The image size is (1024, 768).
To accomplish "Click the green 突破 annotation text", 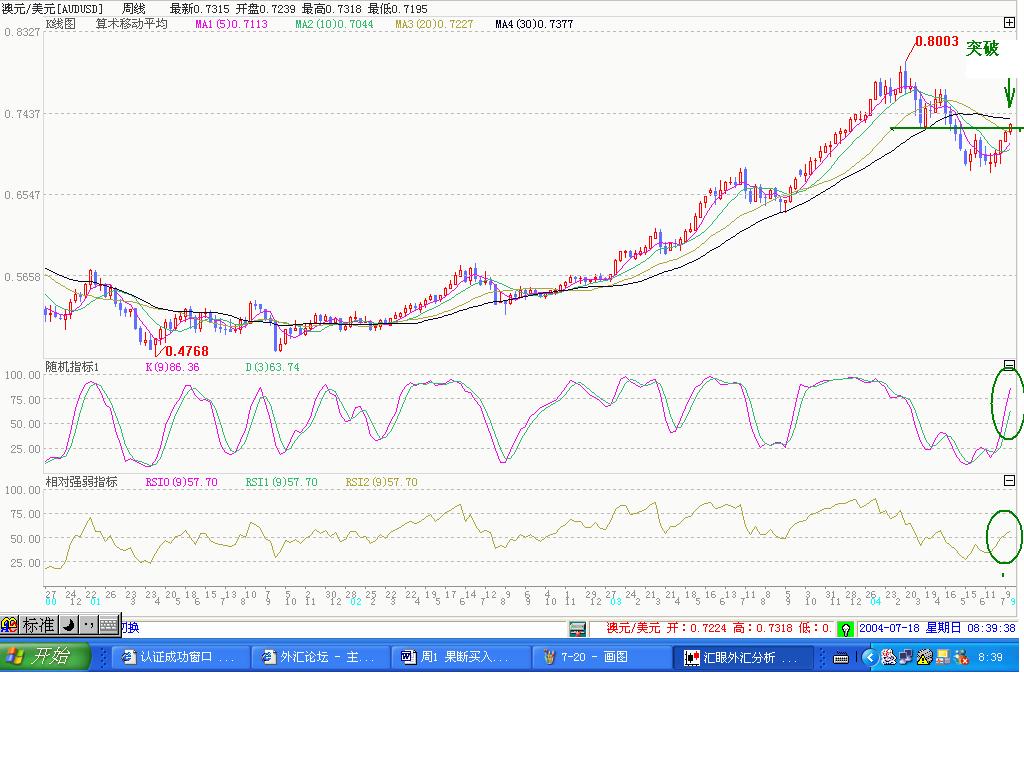I will click(982, 48).
